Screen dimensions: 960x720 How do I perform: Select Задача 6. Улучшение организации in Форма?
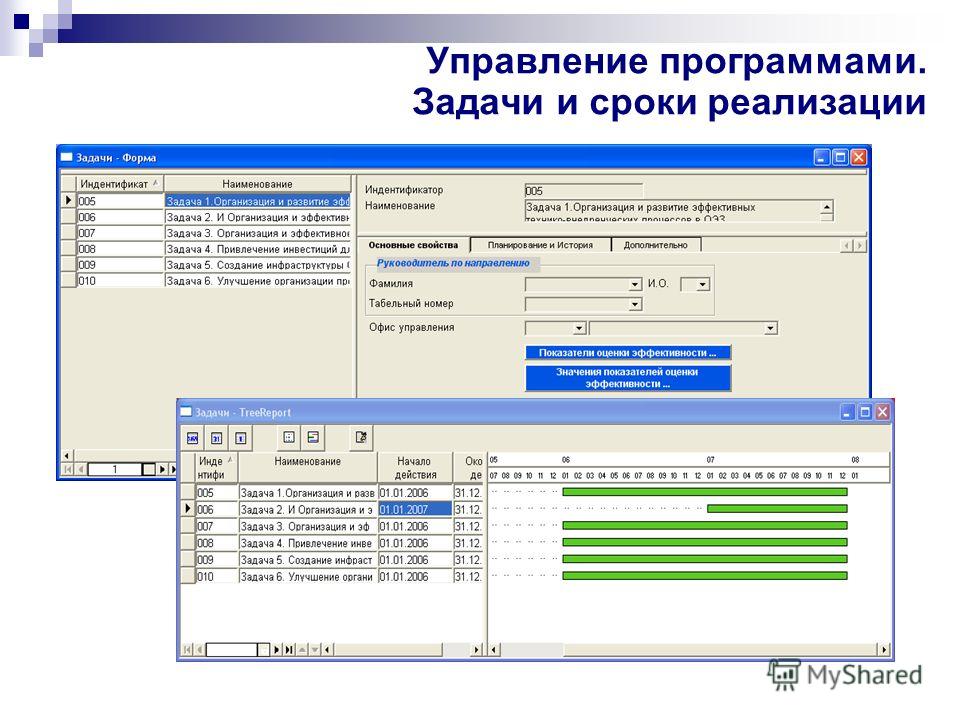click(258, 281)
